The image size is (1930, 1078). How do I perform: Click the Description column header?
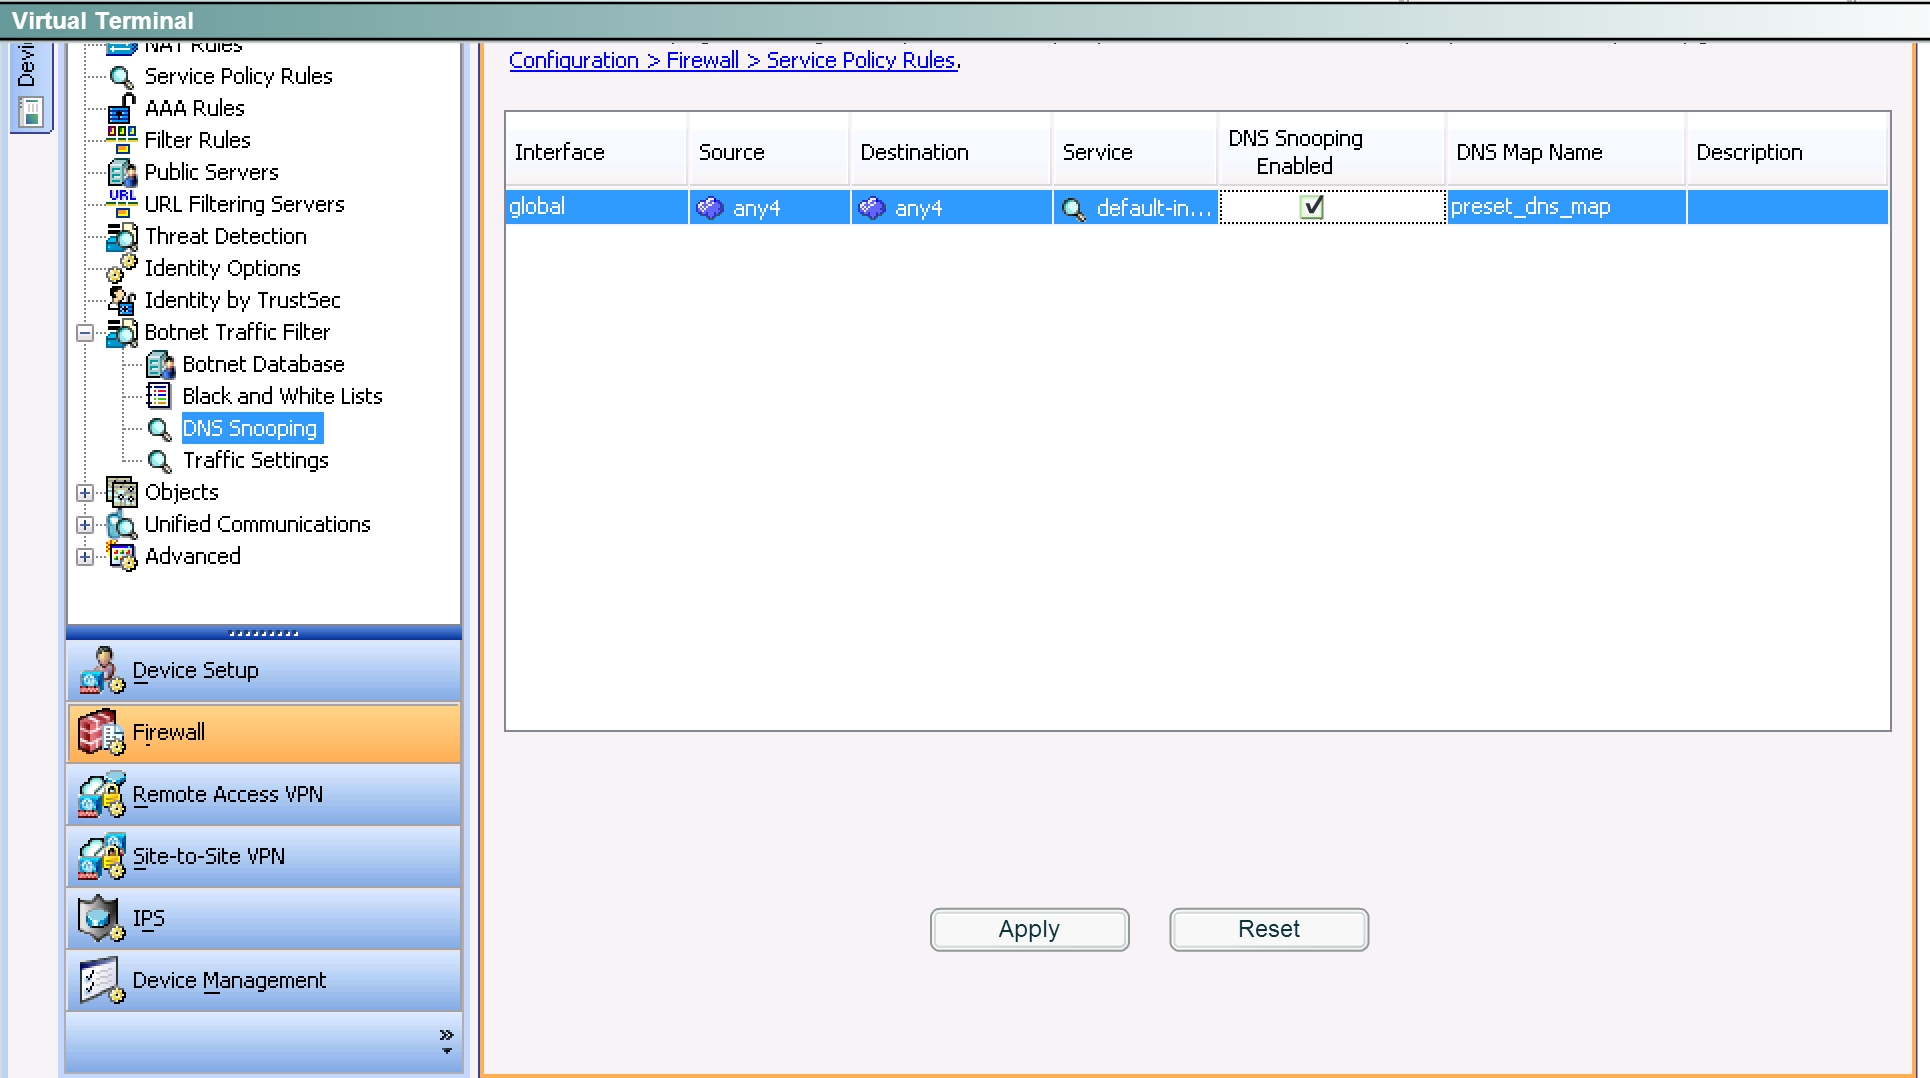[1786, 152]
